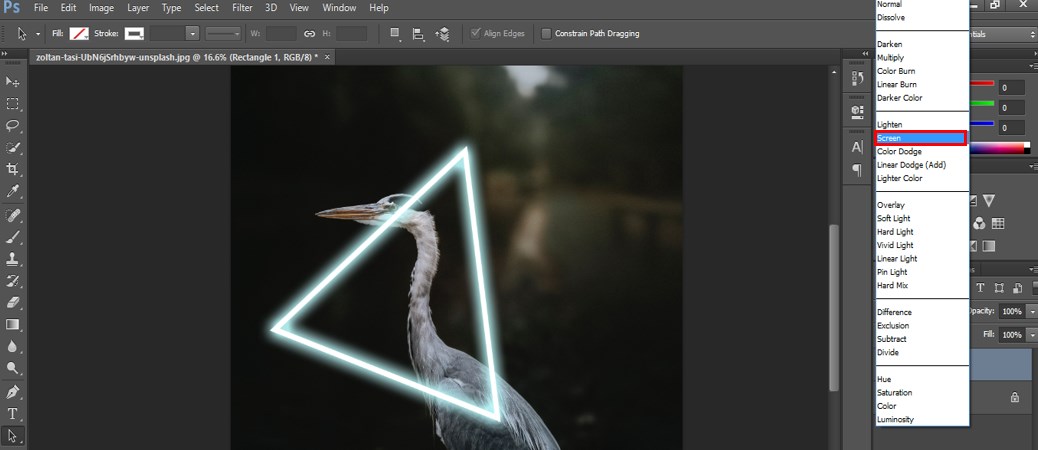This screenshot has height=450, width=1038.
Task: Open the Window menu
Action: 338,8
